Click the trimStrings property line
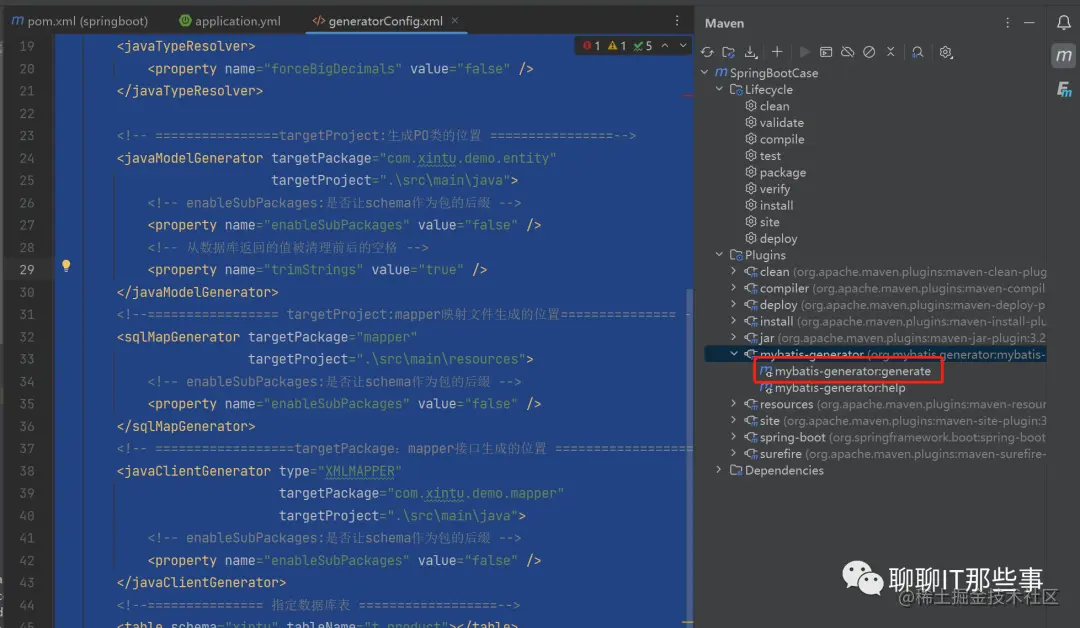This screenshot has width=1080, height=628. pos(318,270)
